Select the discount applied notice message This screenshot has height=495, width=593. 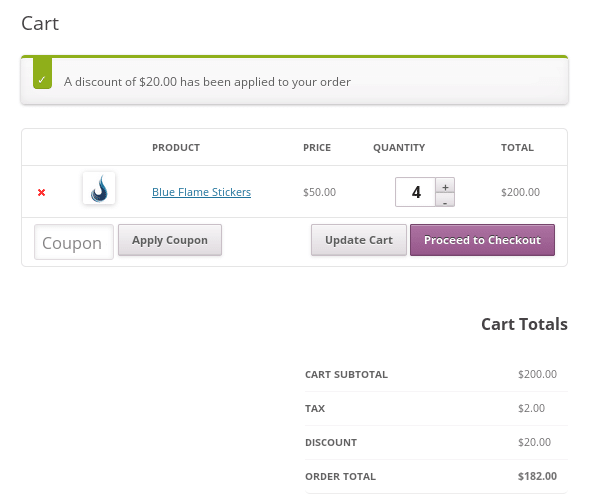(x=207, y=82)
